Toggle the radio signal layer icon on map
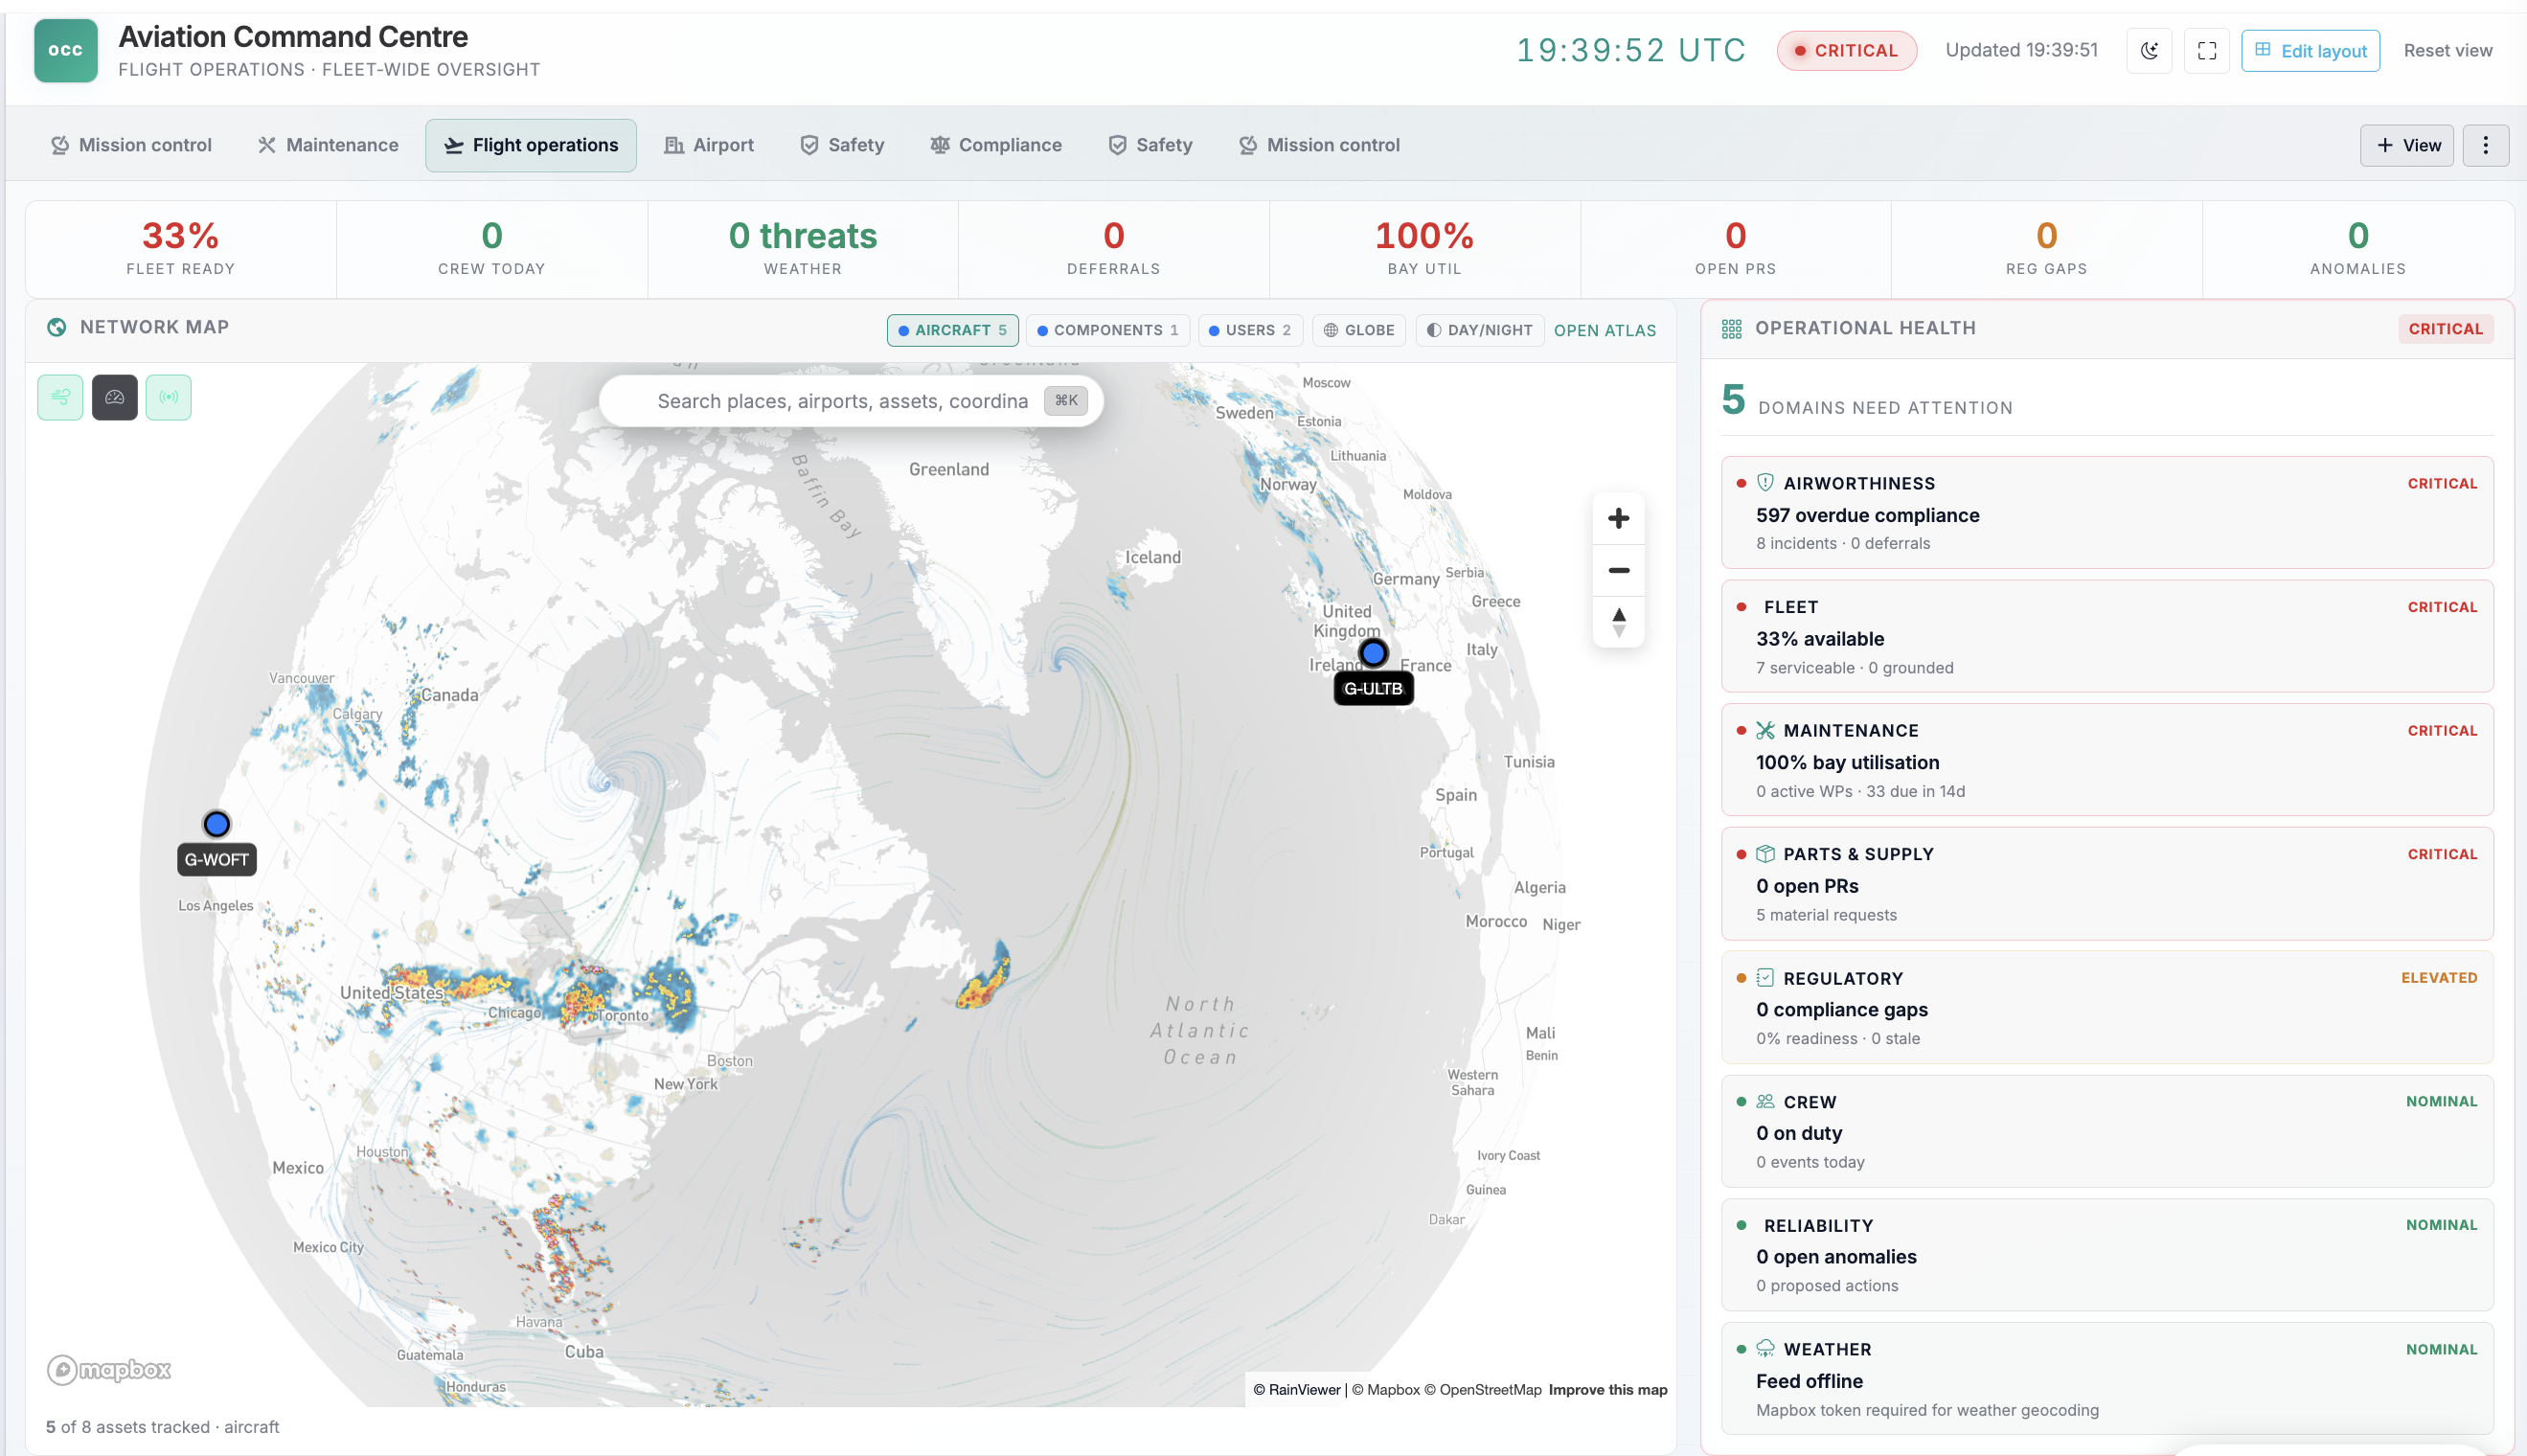This screenshot has width=2527, height=1456. pos(168,397)
